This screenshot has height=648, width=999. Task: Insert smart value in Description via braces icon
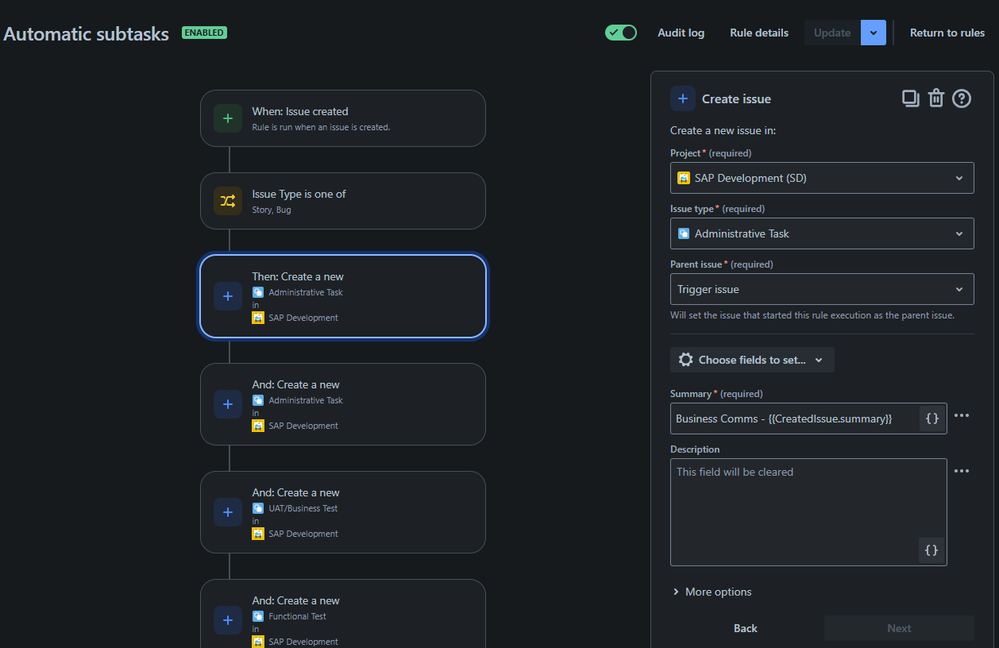coord(931,551)
